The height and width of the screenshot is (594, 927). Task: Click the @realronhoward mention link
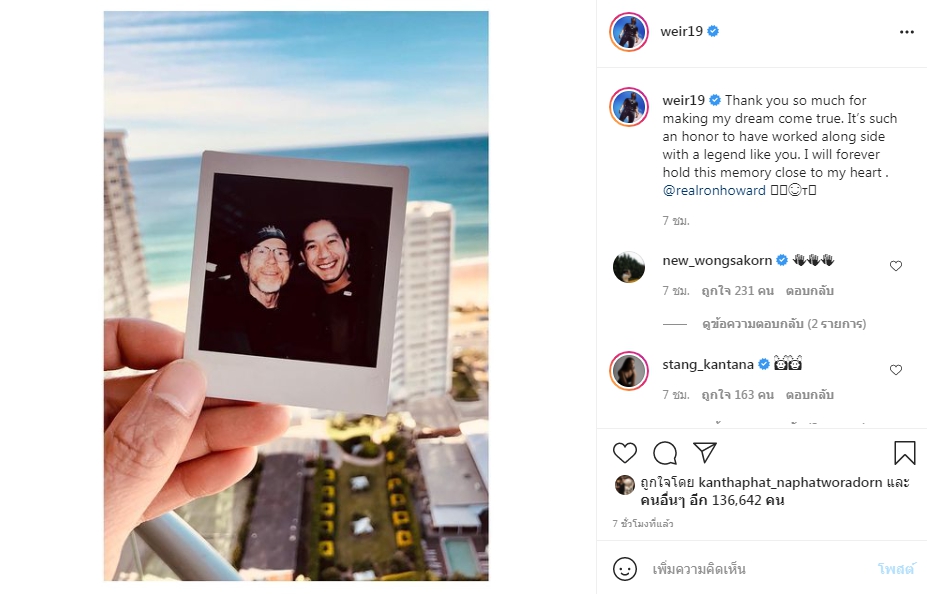pyautogui.click(x=714, y=190)
